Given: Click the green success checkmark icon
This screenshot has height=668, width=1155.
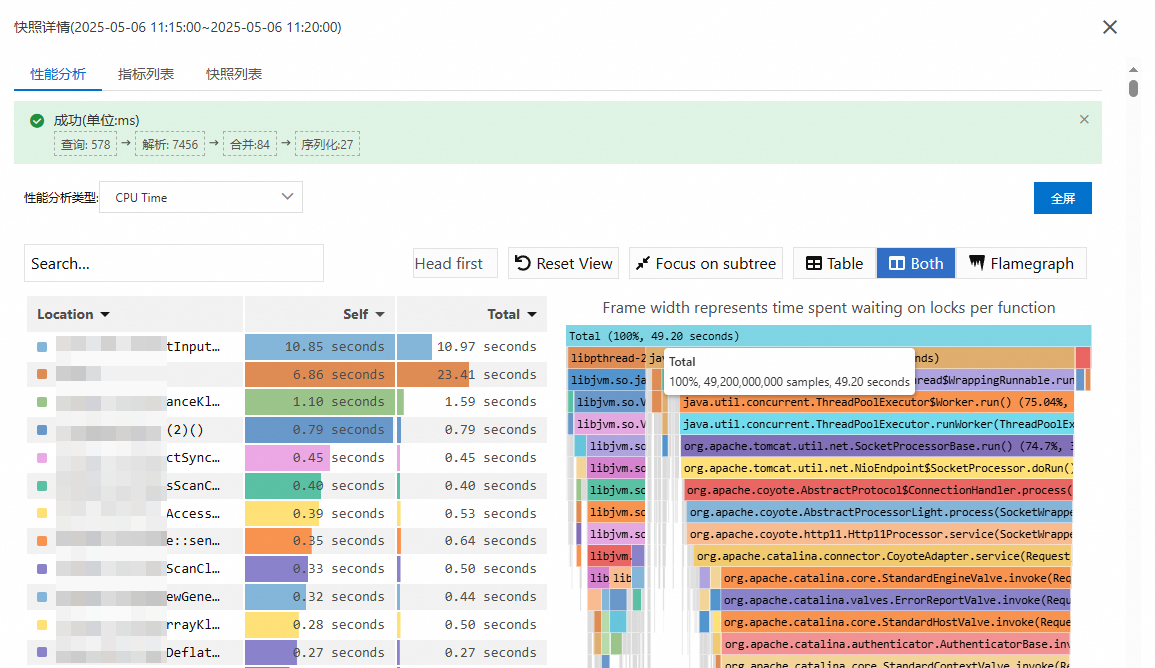Looking at the screenshot, I should pos(37,121).
